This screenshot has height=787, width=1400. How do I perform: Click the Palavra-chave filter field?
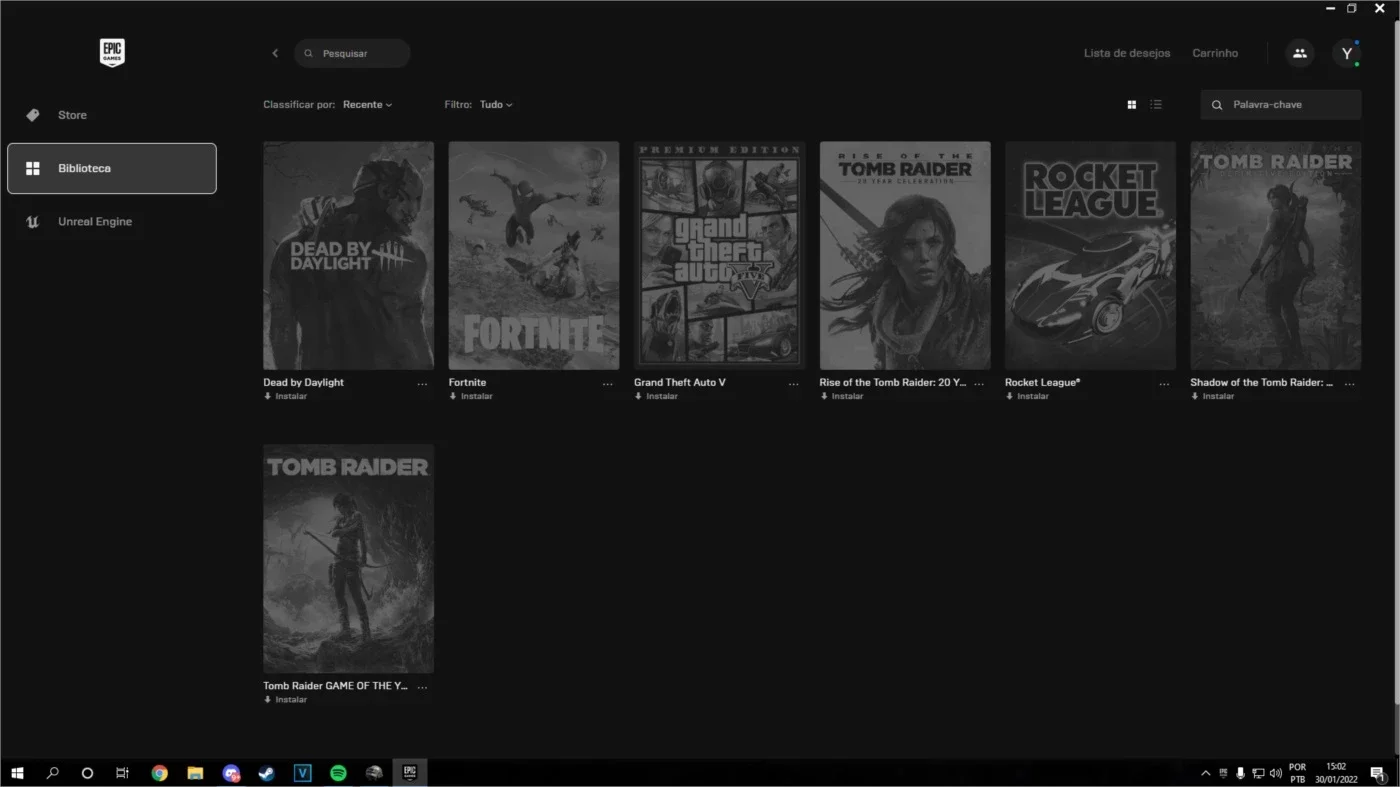[1281, 104]
